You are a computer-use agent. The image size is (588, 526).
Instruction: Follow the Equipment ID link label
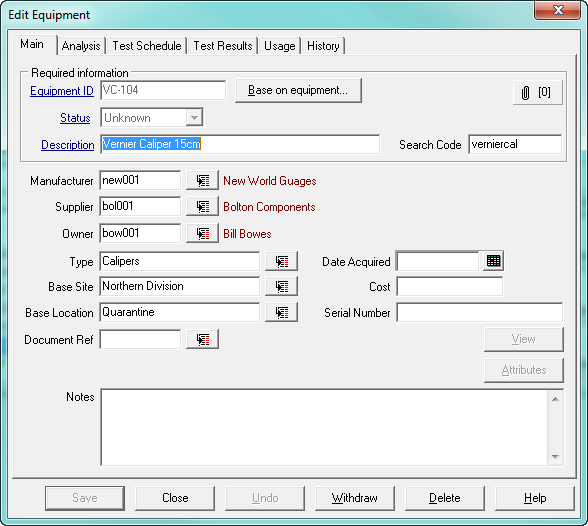coord(62,91)
